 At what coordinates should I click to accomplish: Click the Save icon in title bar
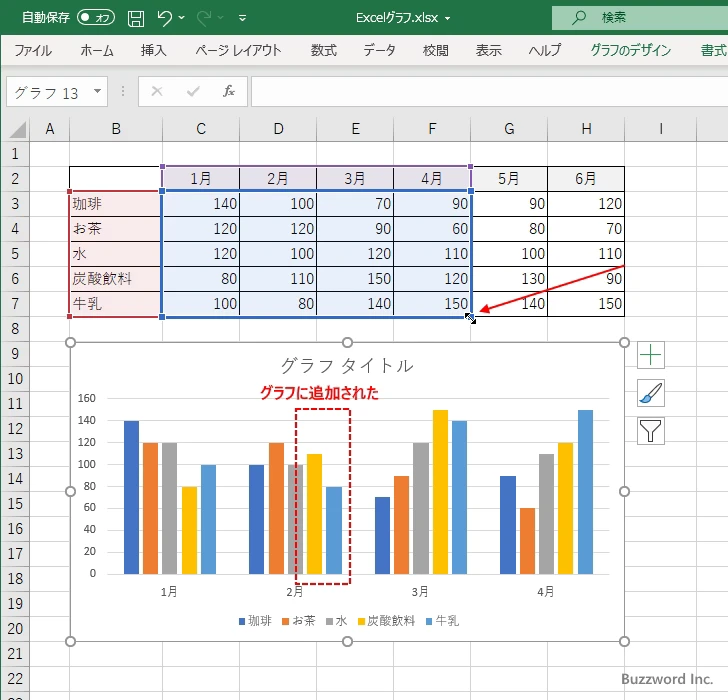136,18
